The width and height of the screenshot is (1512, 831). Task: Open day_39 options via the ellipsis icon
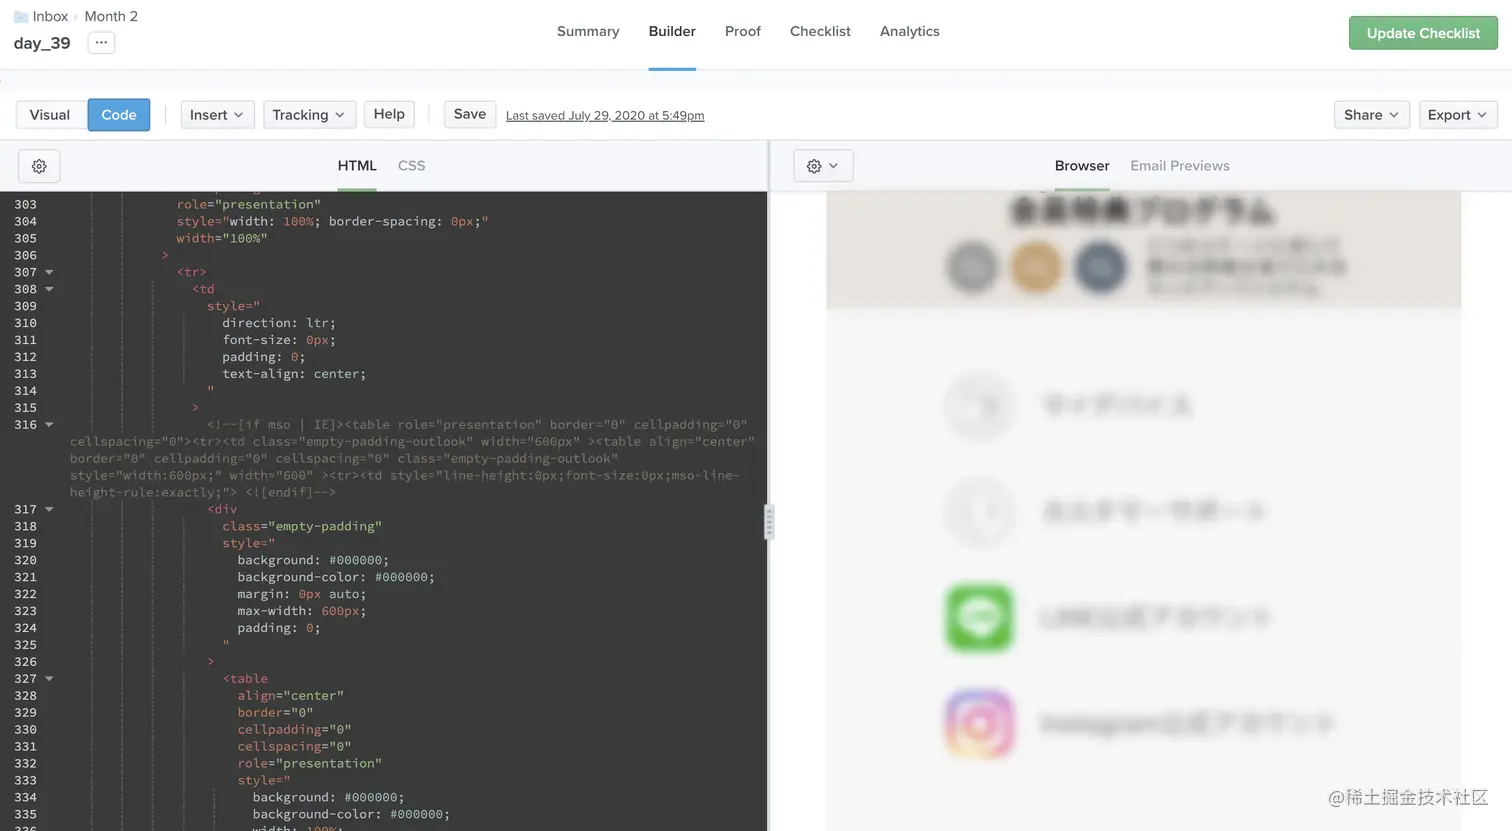pos(99,42)
